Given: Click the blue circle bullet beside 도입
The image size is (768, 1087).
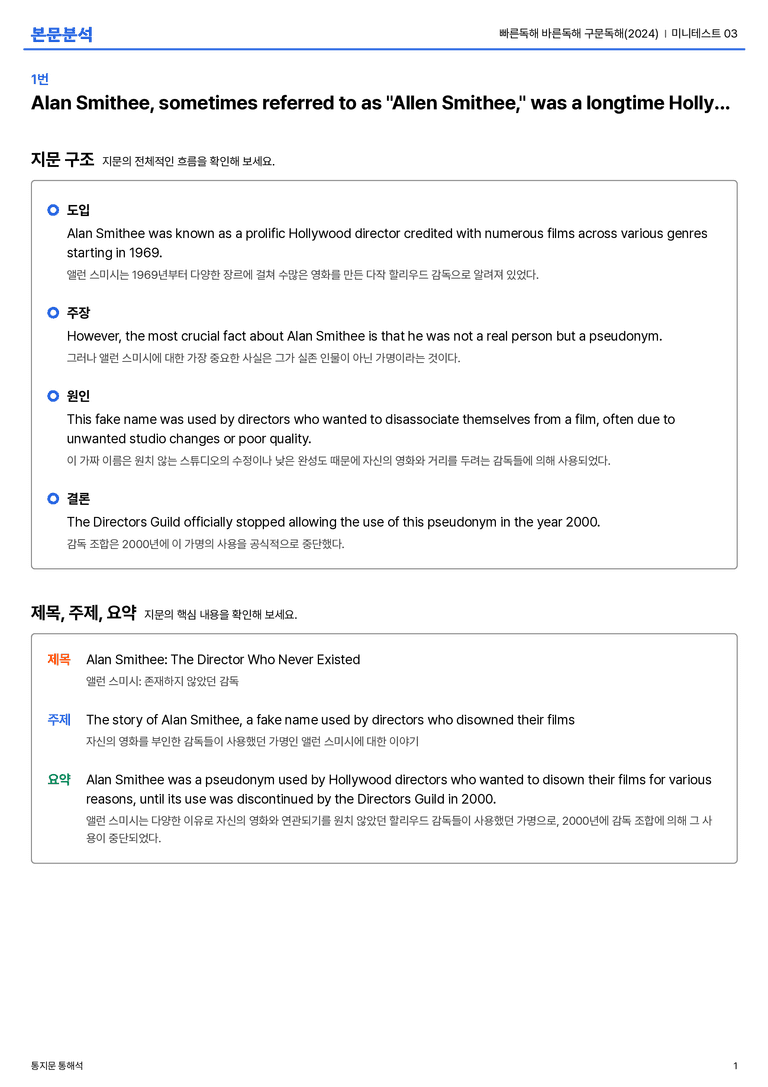Looking at the screenshot, I should (53, 210).
